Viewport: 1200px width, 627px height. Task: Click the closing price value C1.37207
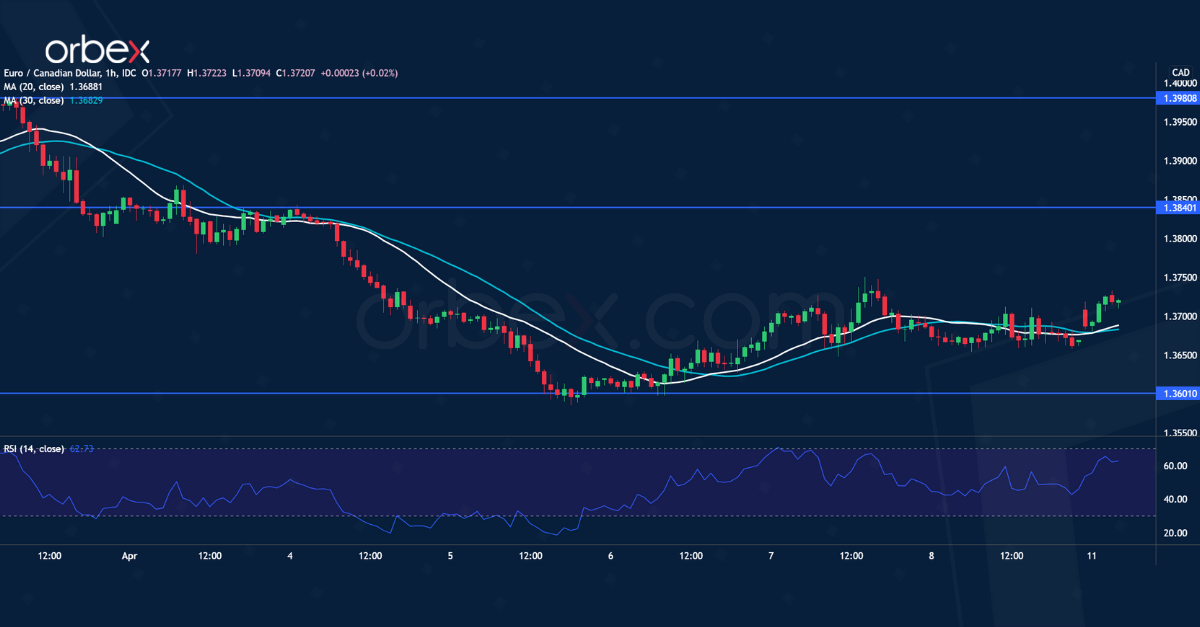[294, 73]
